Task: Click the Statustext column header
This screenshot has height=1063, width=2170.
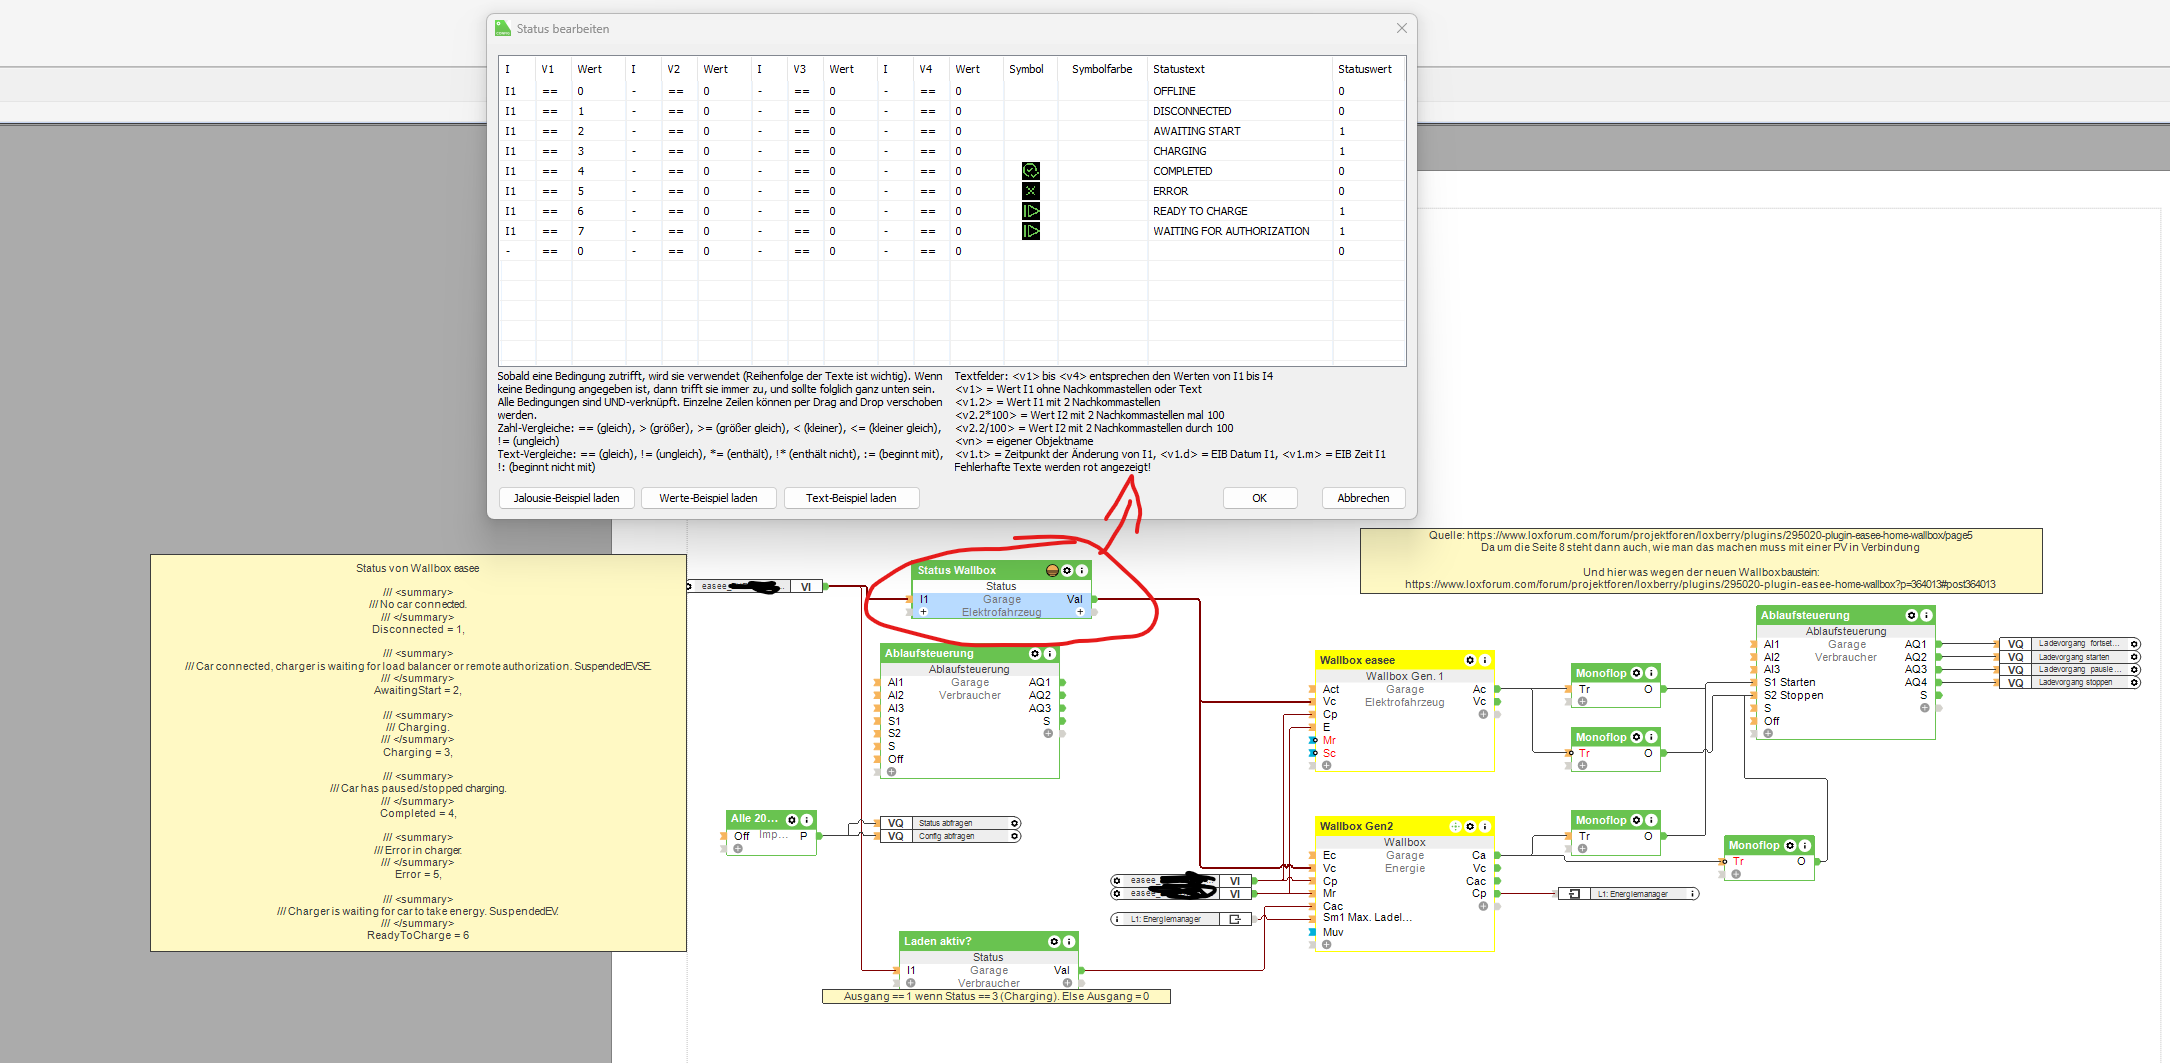Action: click(1179, 69)
